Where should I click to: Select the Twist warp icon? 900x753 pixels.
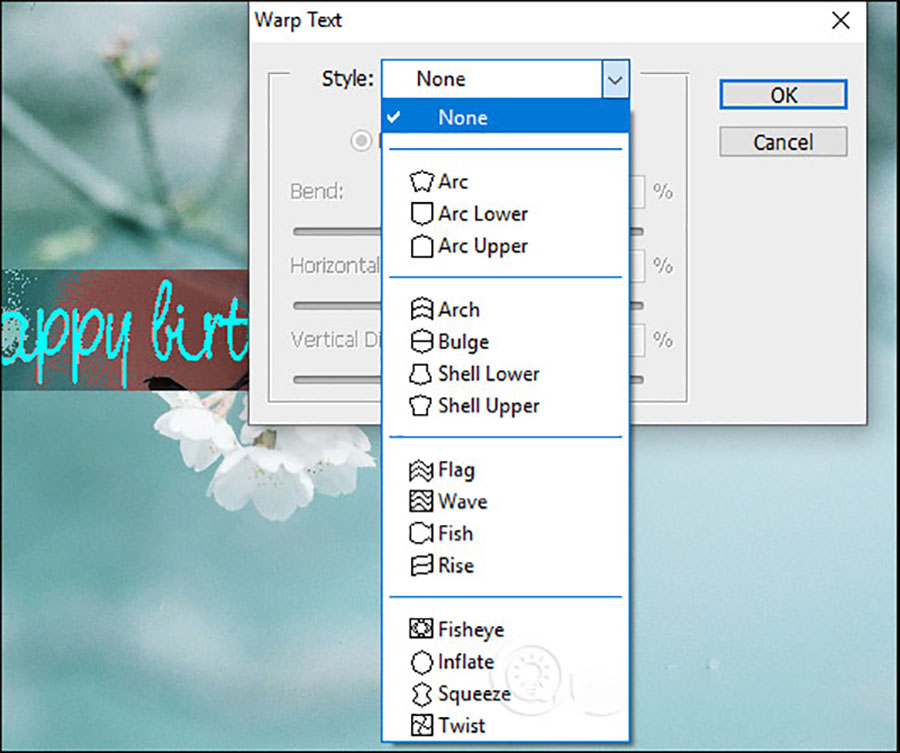(x=422, y=726)
